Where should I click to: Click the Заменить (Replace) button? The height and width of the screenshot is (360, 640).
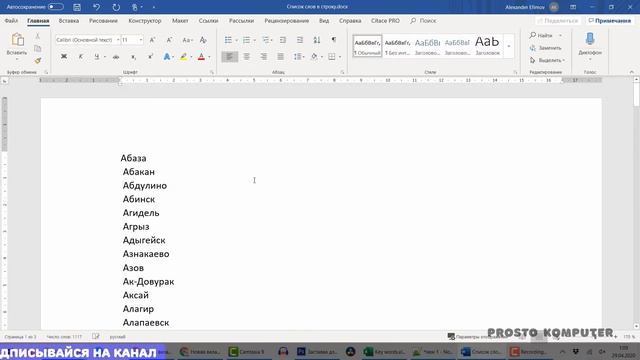pos(545,48)
